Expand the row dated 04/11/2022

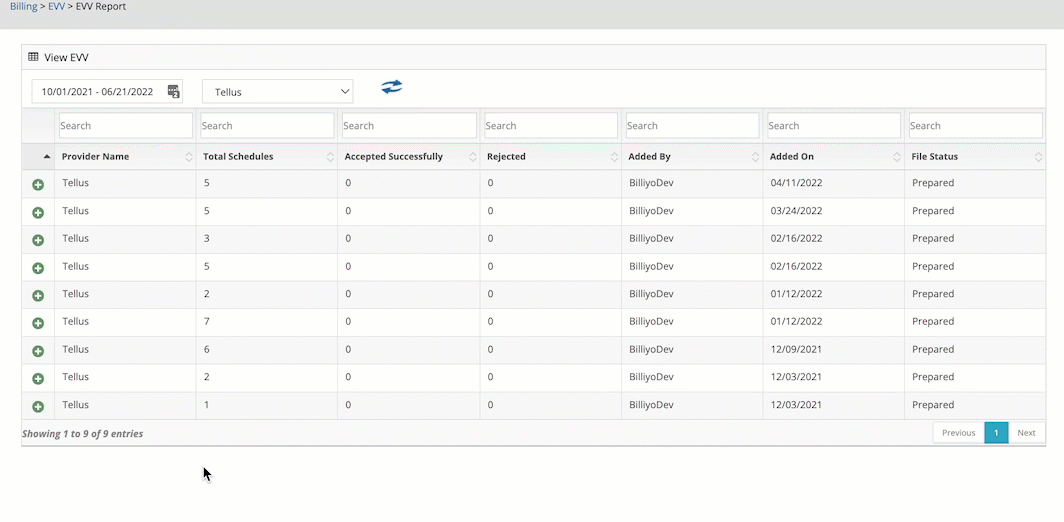(38, 185)
